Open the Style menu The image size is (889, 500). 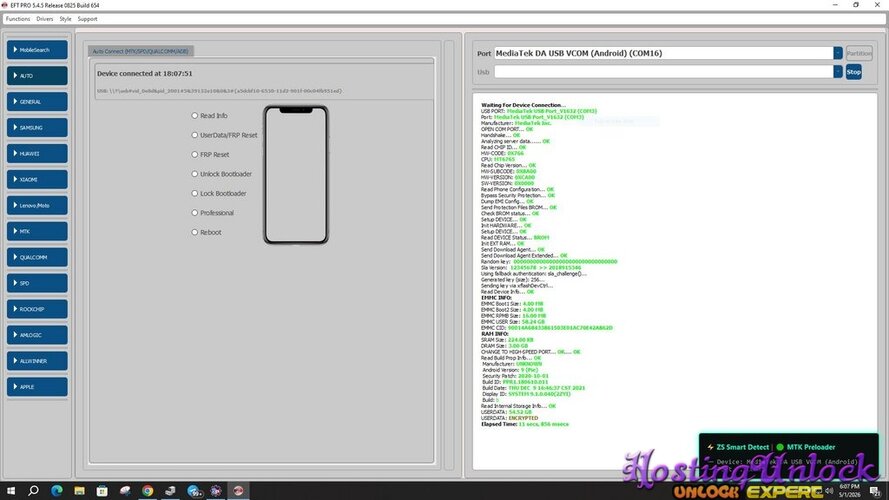click(66, 19)
